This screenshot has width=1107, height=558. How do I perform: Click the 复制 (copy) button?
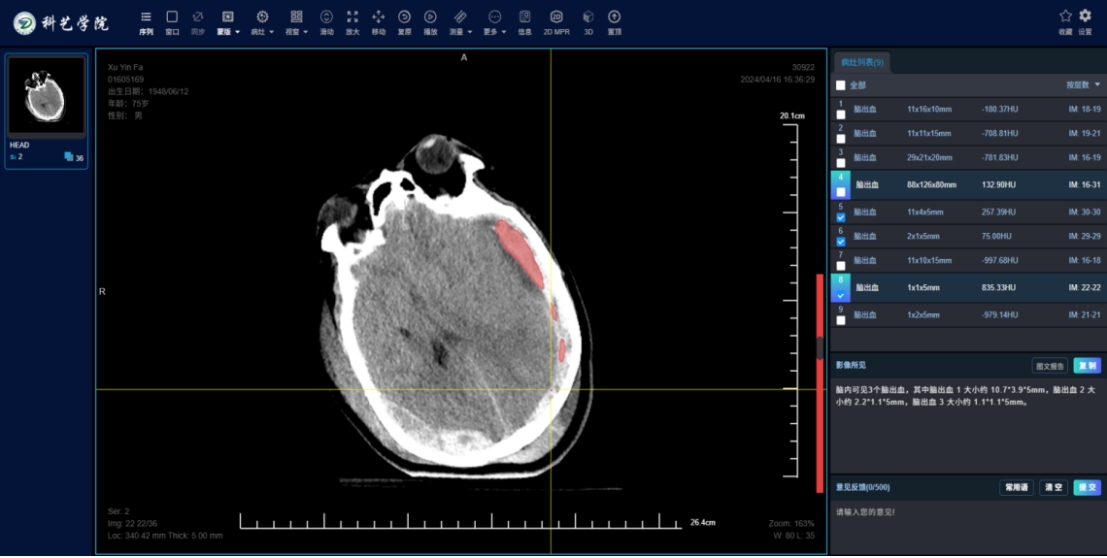tap(1087, 366)
